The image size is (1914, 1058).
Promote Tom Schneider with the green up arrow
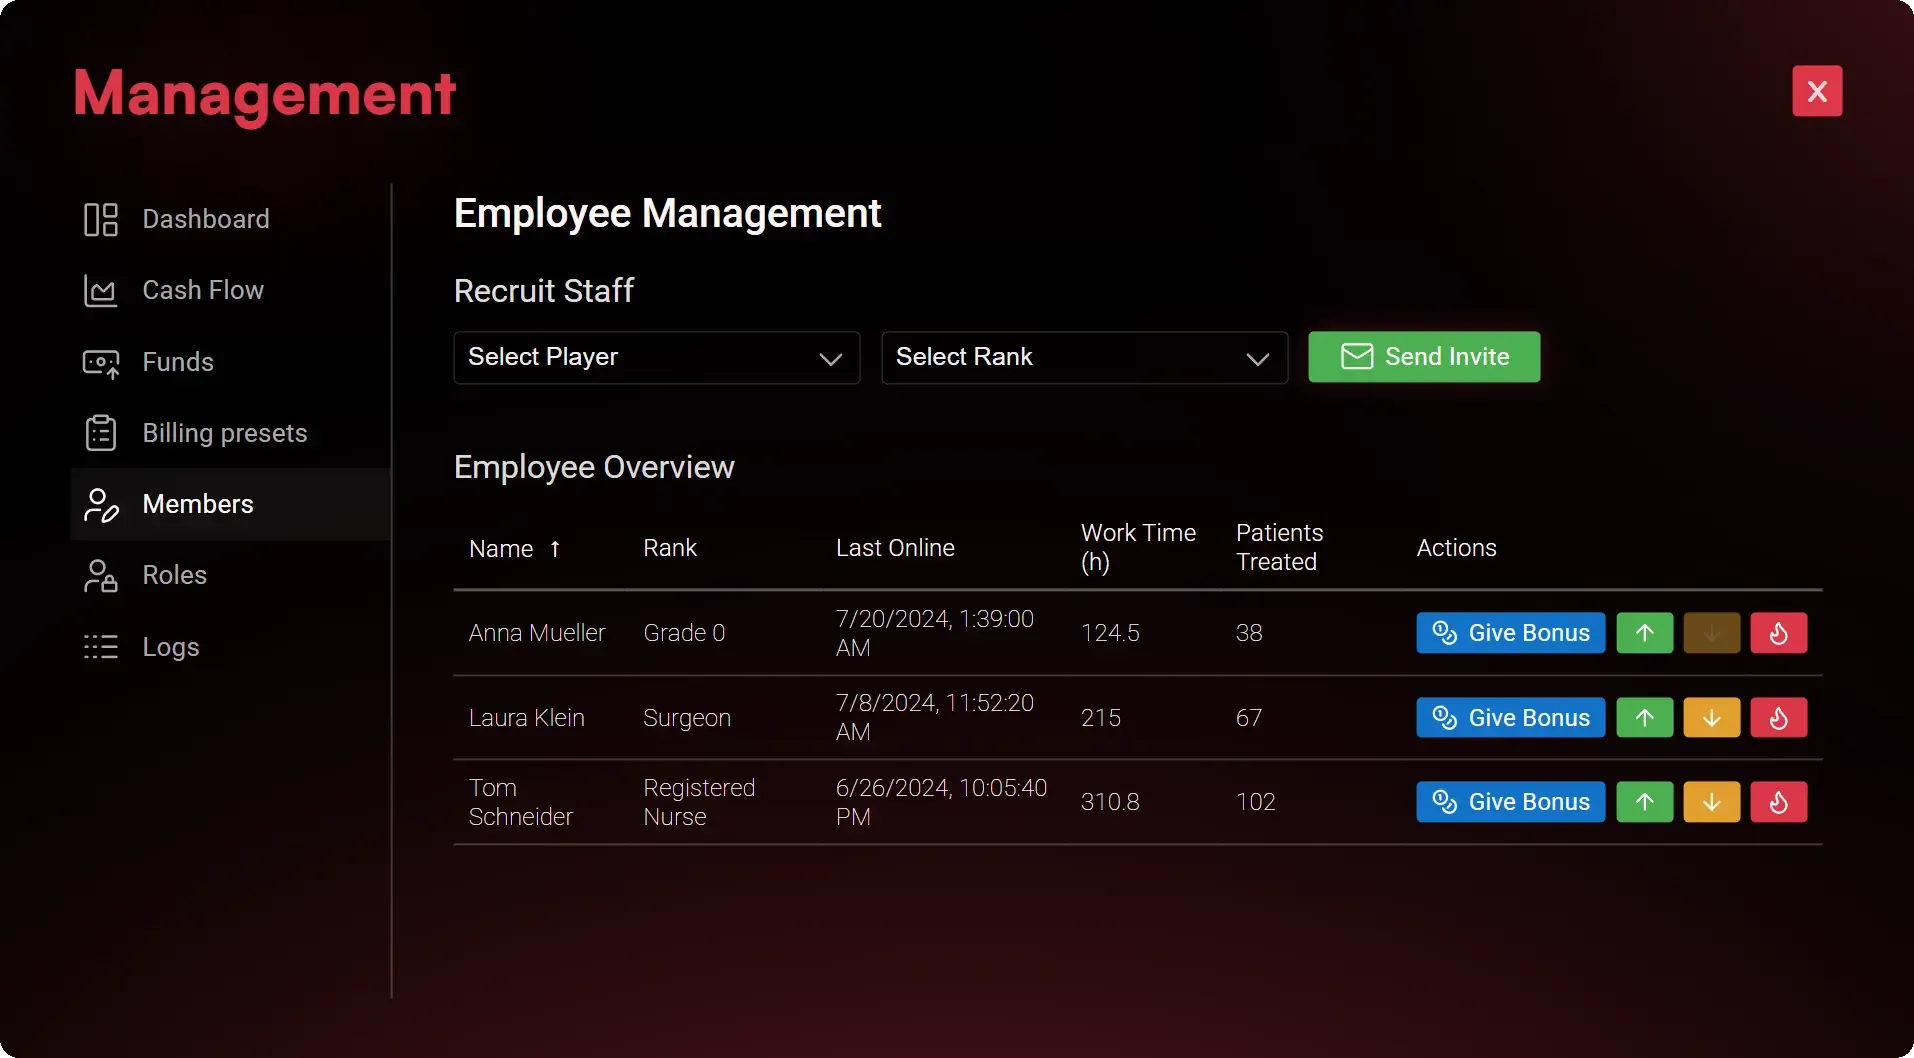pyautogui.click(x=1644, y=801)
